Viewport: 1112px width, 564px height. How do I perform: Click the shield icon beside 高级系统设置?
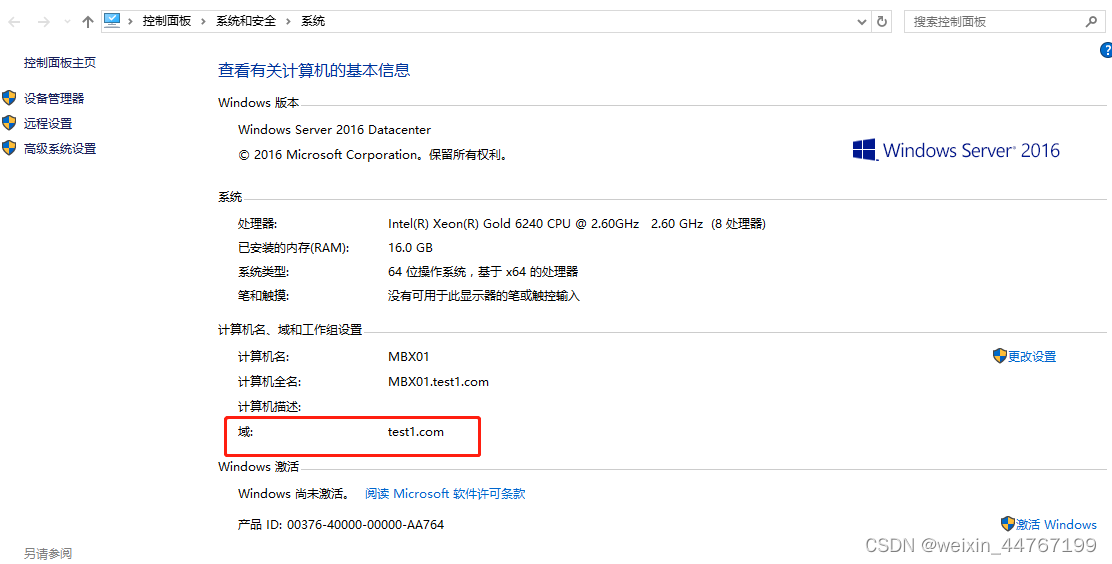pos(9,148)
